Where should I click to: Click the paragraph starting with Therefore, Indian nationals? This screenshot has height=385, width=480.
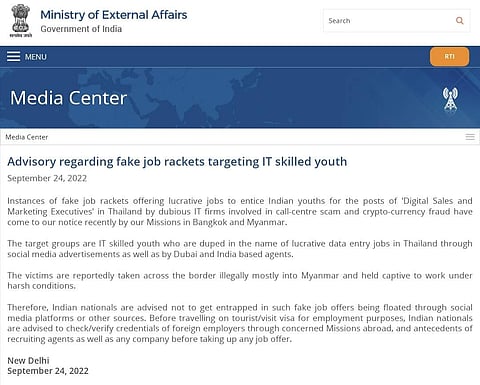click(x=240, y=323)
